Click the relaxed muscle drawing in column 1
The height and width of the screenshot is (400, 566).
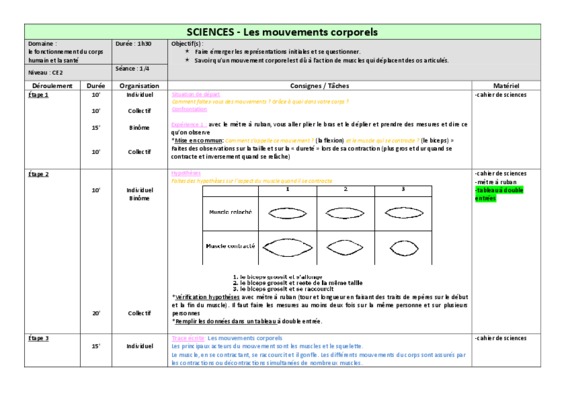coord(287,213)
